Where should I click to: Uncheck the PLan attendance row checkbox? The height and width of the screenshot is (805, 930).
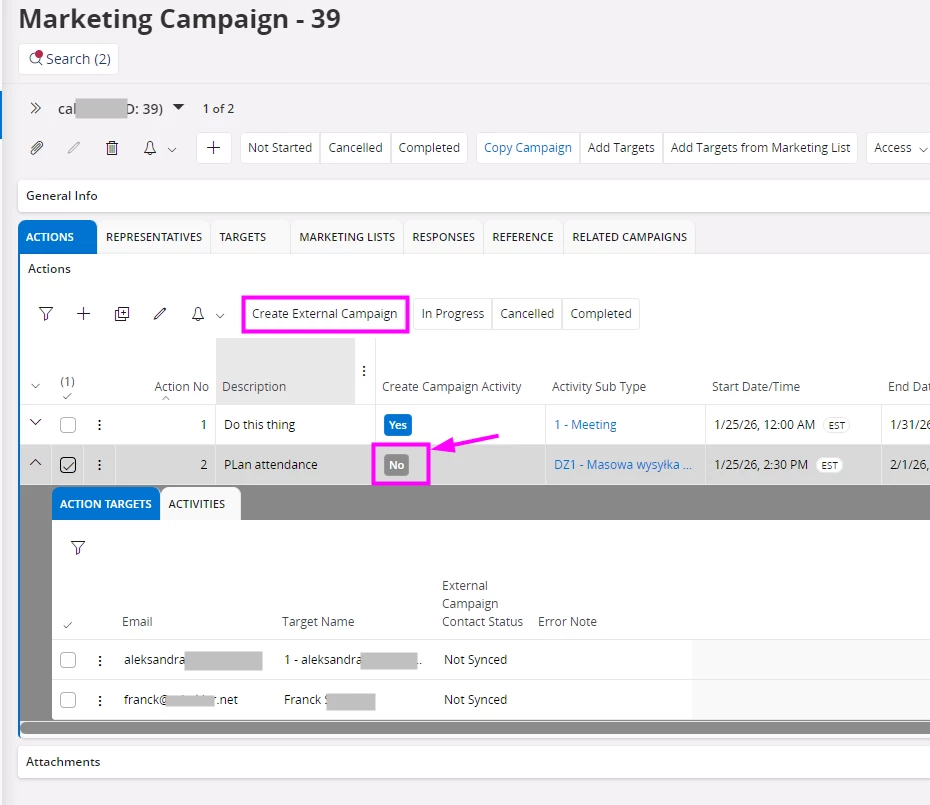pyautogui.click(x=68, y=465)
